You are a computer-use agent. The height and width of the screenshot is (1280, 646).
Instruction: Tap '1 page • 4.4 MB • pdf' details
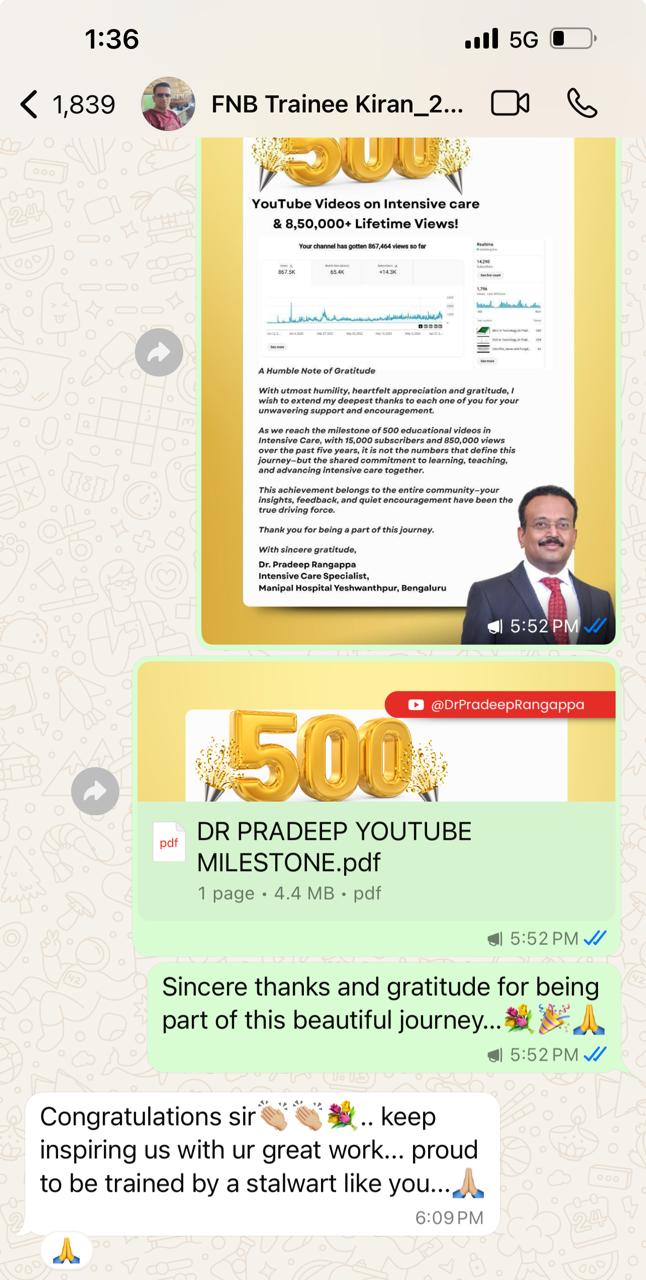tap(289, 893)
